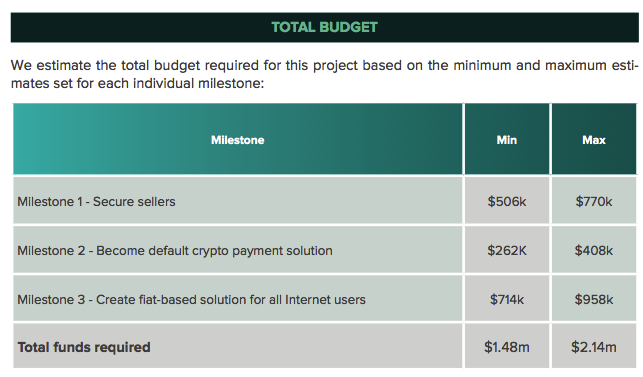
Task: Select the Min column header
Action: click(x=507, y=139)
